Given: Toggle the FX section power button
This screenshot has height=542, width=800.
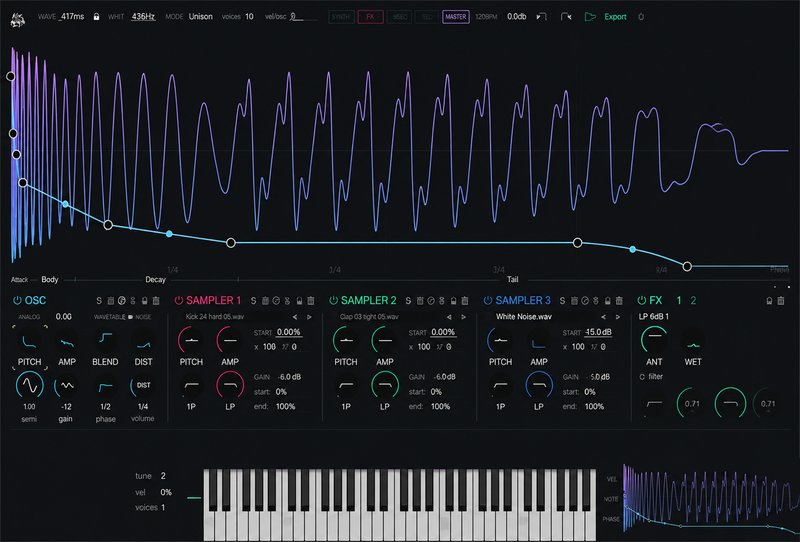Looking at the screenshot, I should [642, 301].
